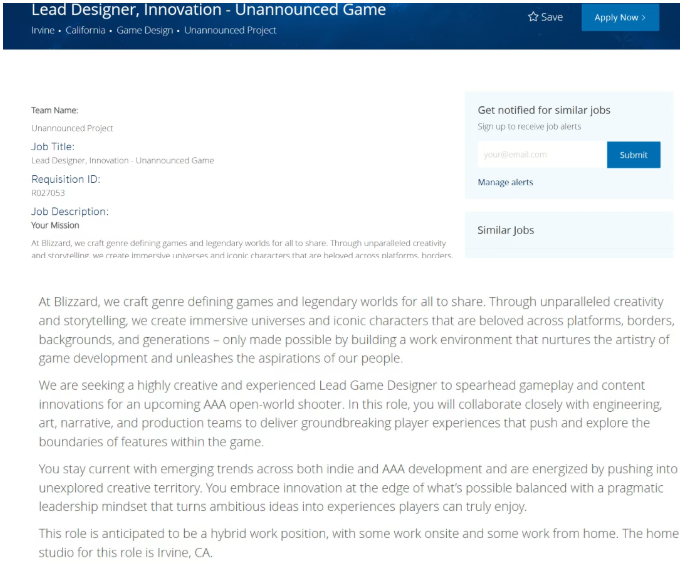The width and height of the screenshot is (688, 571).
Task: Expand the Similar Jobs panel heading
Action: tap(506, 230)
